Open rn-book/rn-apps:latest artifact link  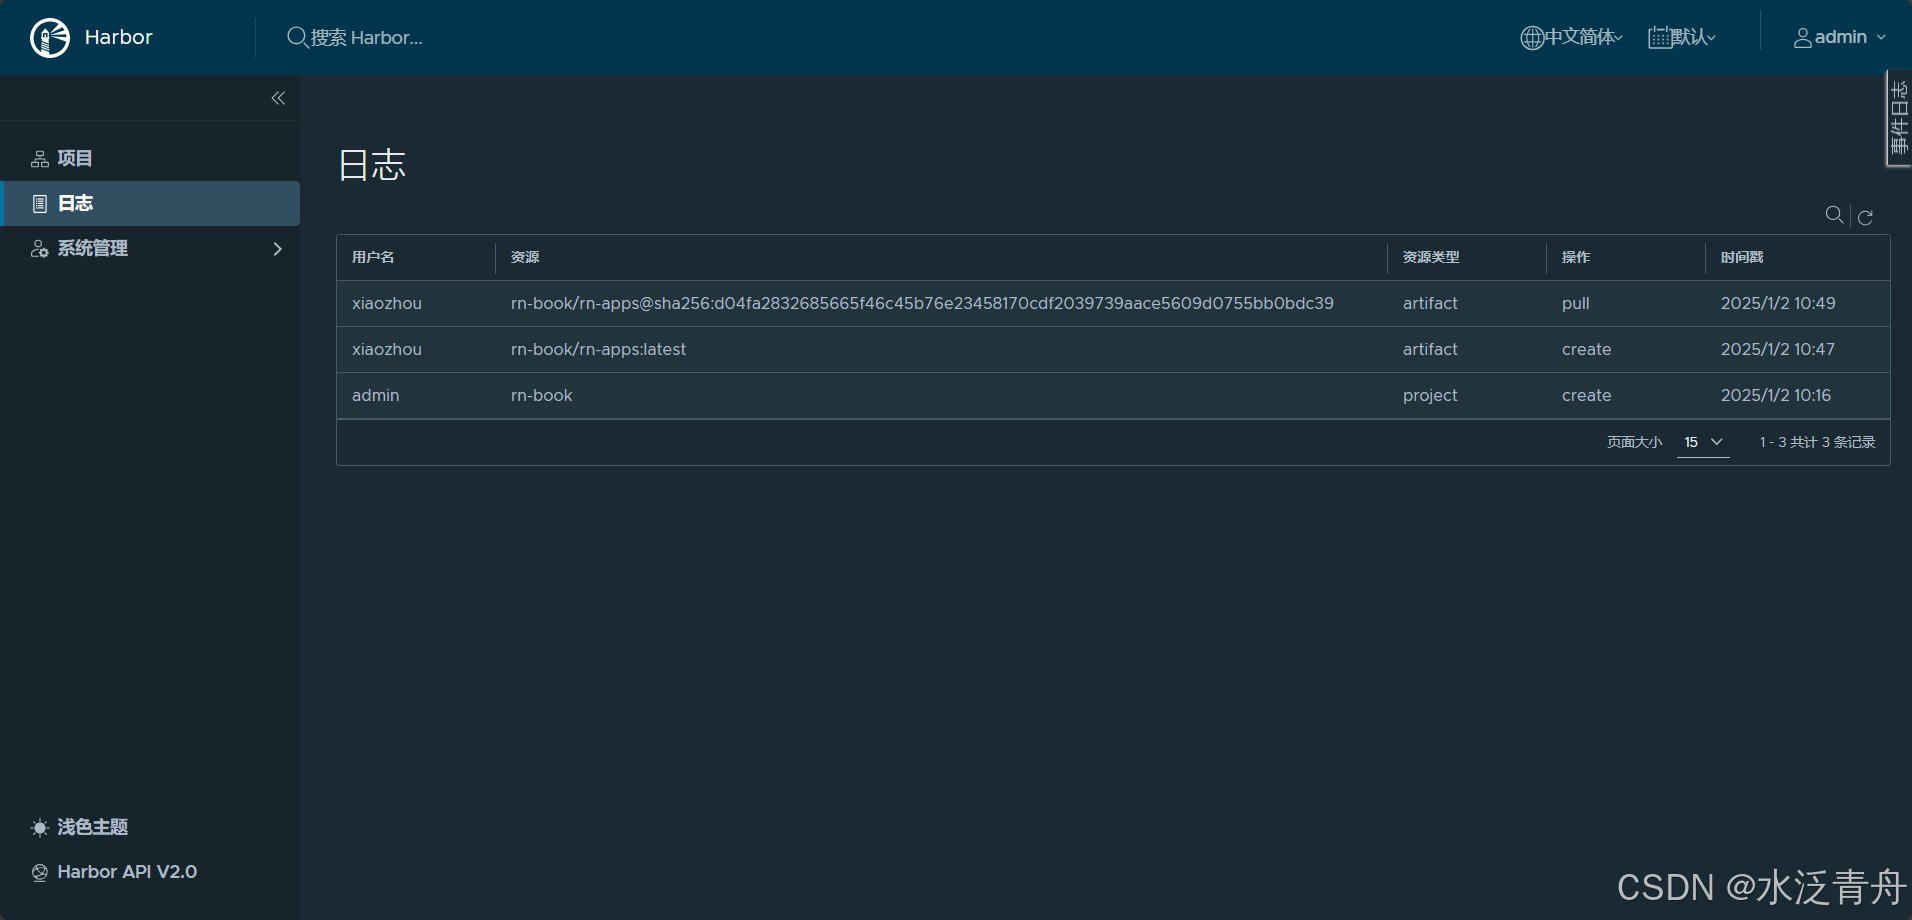pos(598,349)
